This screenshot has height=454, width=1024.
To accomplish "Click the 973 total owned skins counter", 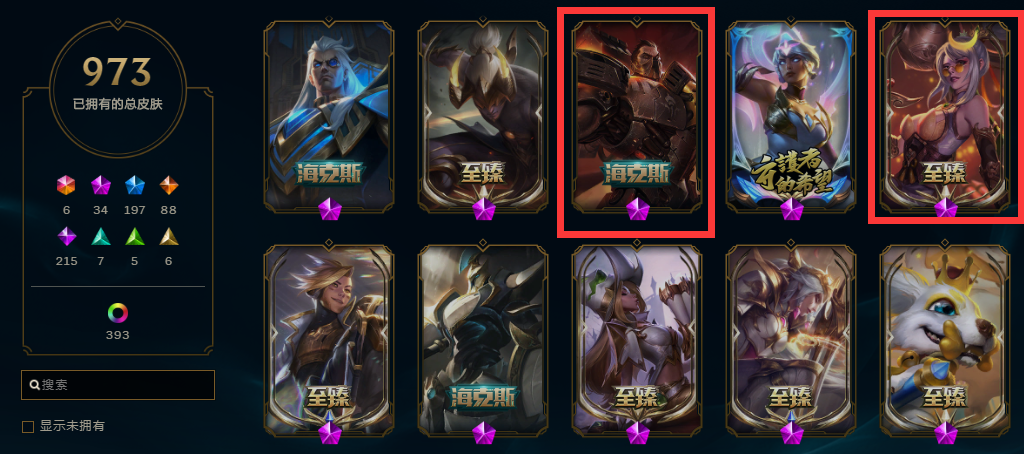I will pos(118,72).
